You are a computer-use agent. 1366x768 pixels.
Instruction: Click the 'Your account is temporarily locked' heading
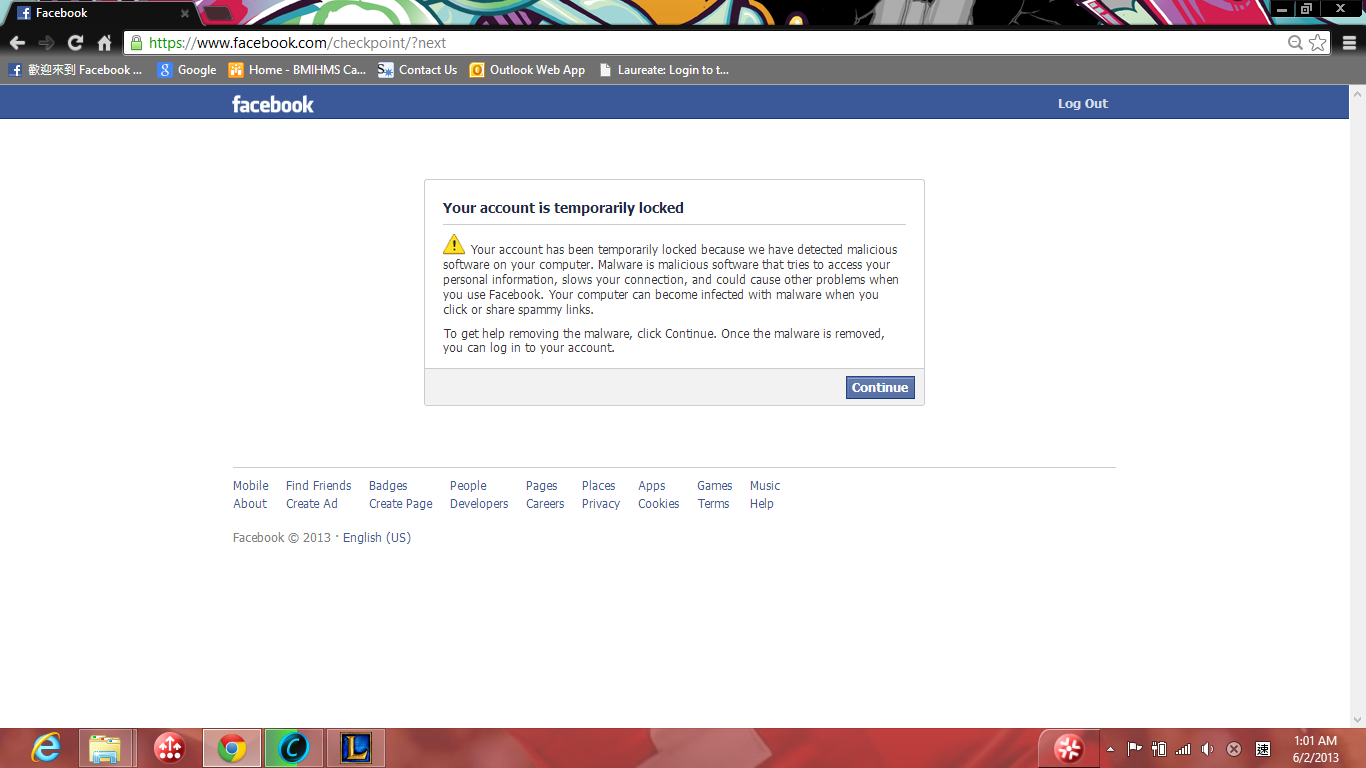(x=563, y=208)
